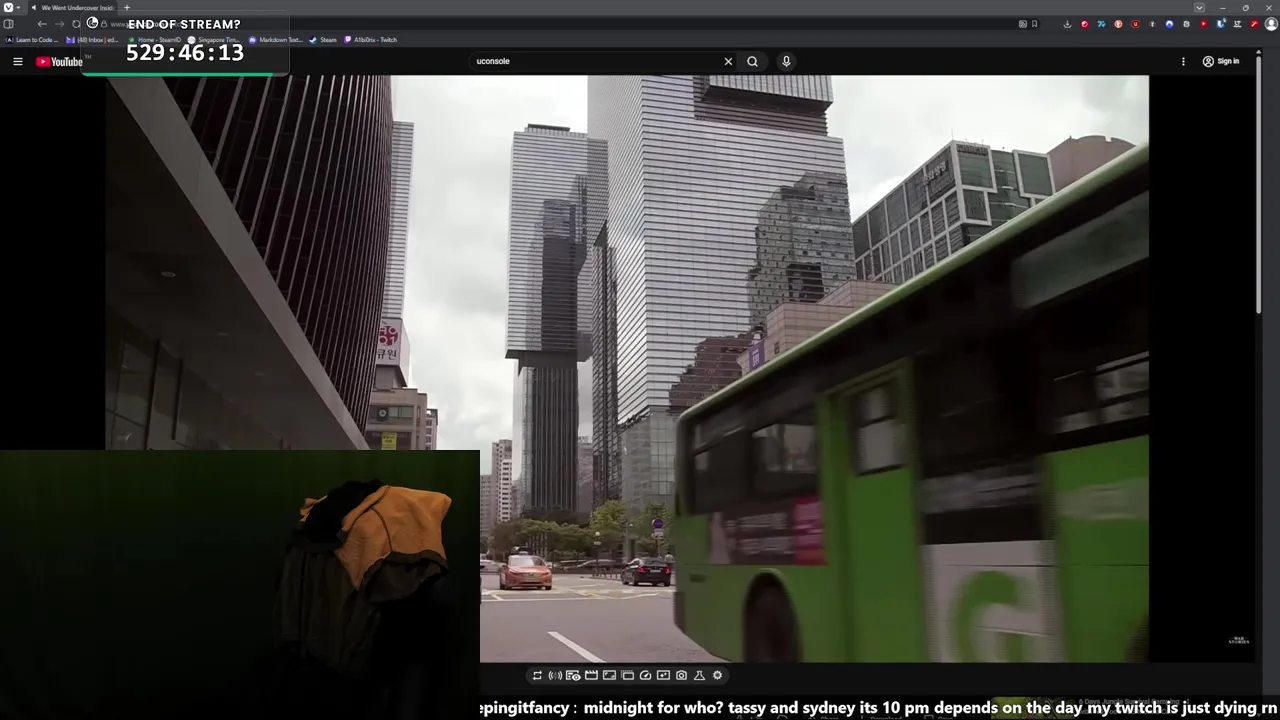Image resolution: width=1280 pixels, height=720 pixels.
Task: Go forward in browser history
Action: coord(59,24)
